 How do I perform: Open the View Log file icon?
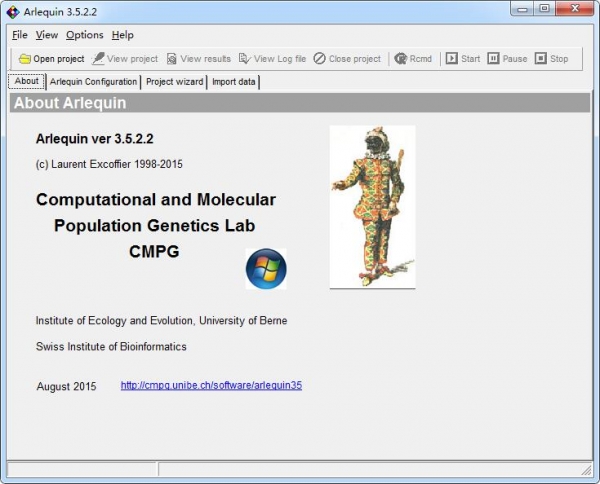[245, 59]
